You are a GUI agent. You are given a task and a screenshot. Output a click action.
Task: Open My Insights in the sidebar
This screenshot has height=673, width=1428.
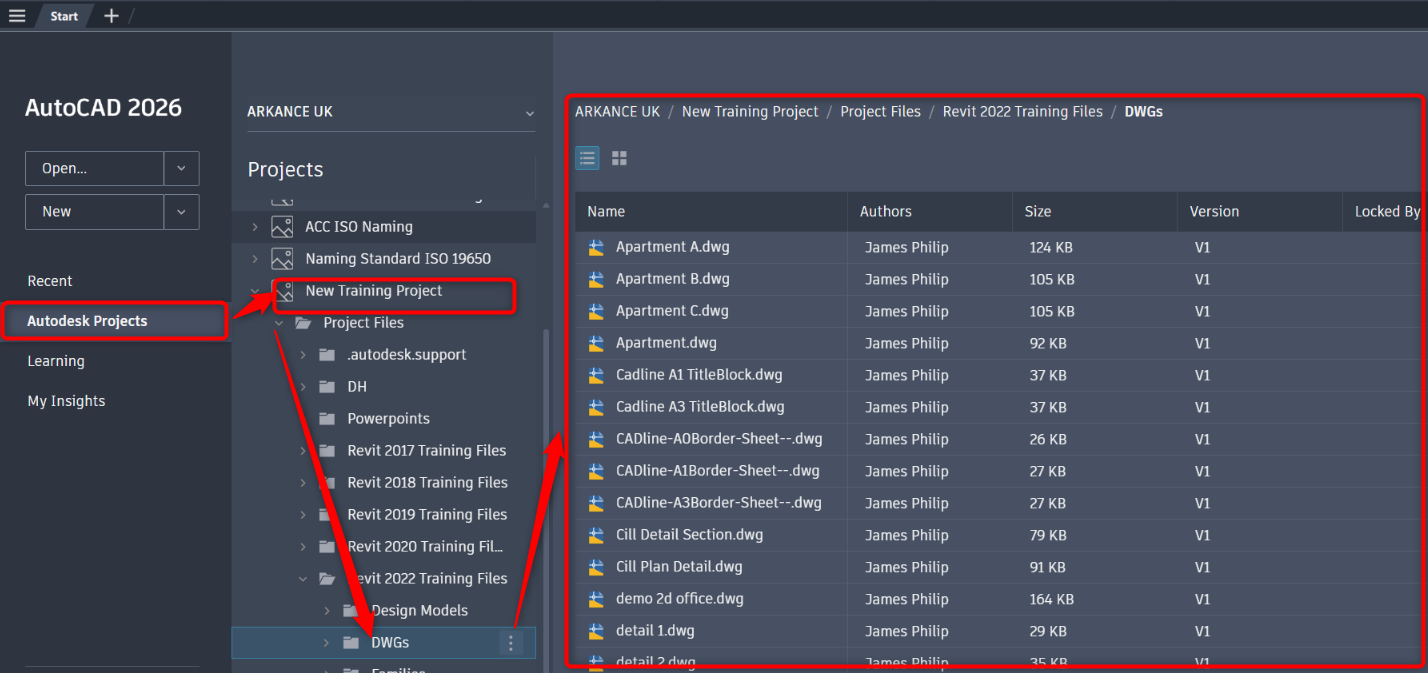(66, 401)
